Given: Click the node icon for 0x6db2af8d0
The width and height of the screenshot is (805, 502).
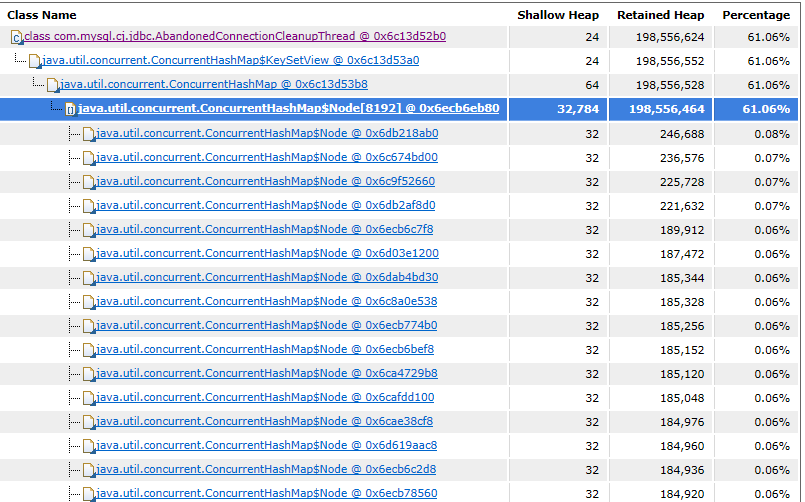Looking at the screenshot, I should pyautogui.click(x=89, y=206).
